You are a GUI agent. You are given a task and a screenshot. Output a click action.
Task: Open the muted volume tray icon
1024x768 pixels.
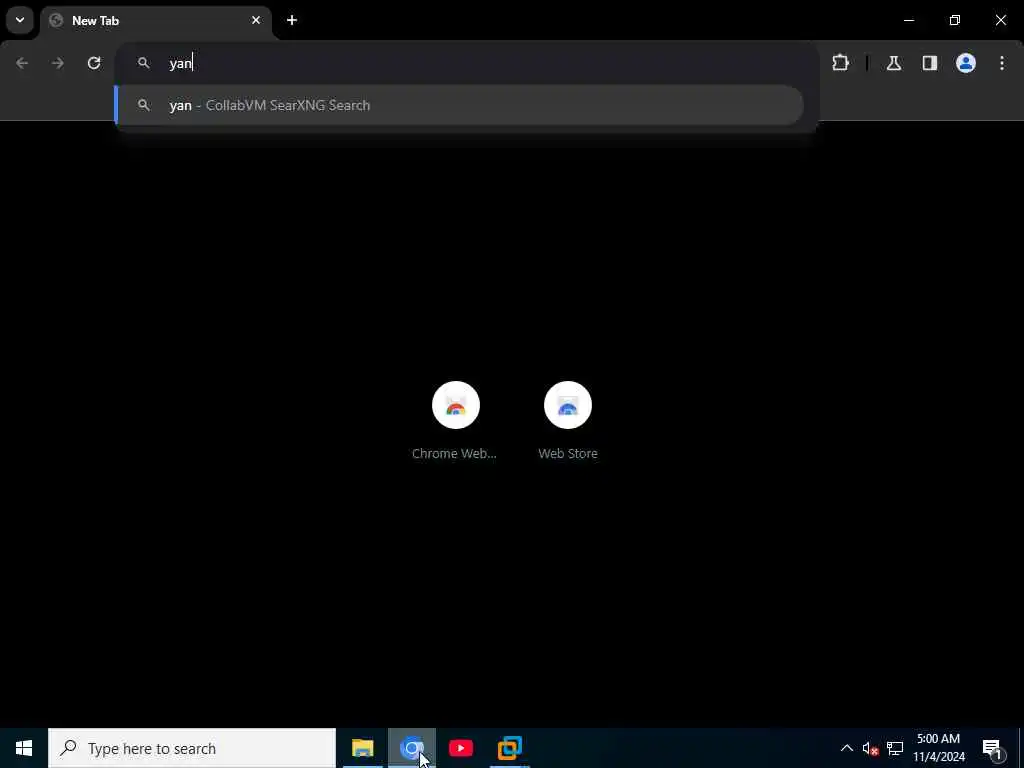pos(870,748)
